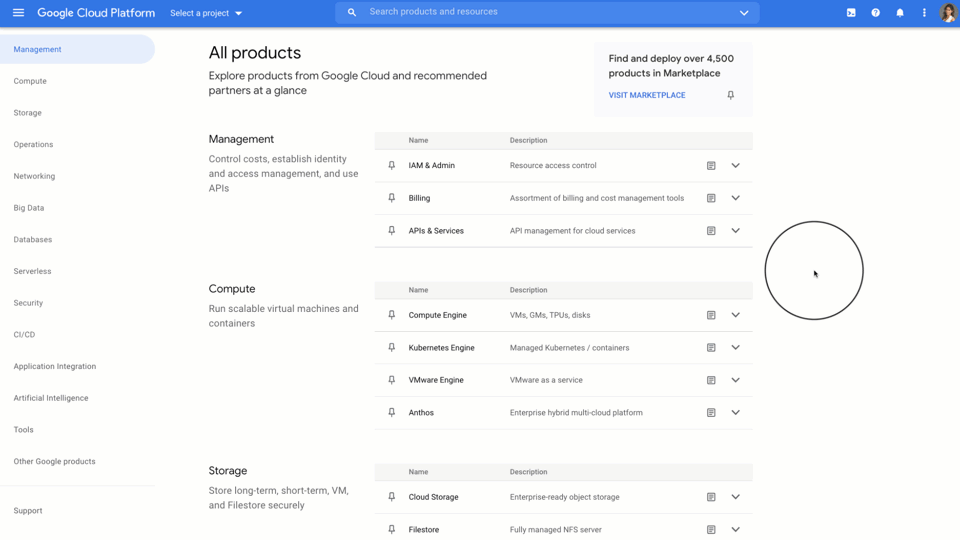Focus the search products and resources field
Image resolution: width=960 pixels, height=540 pixels.
point(547,12)
